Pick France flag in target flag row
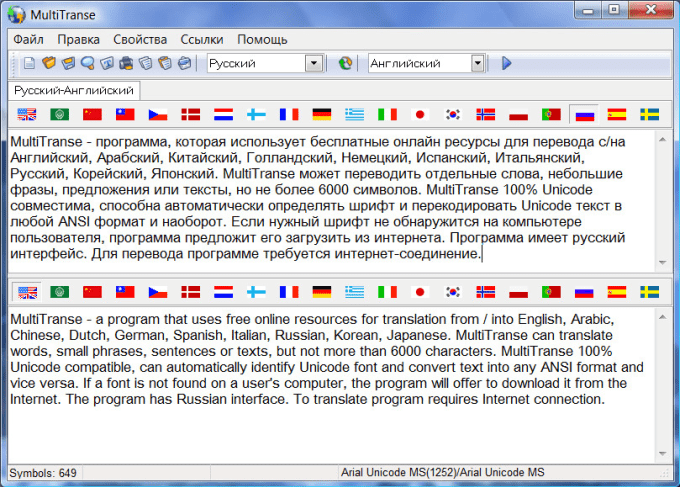The height and width of the screenshot is (487, 680). point(289,292)
